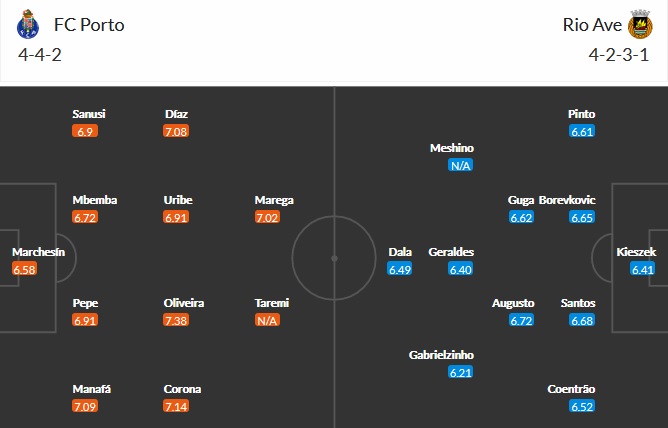Select defender Pepe in Porto's lineup

(x=86, y=303)
